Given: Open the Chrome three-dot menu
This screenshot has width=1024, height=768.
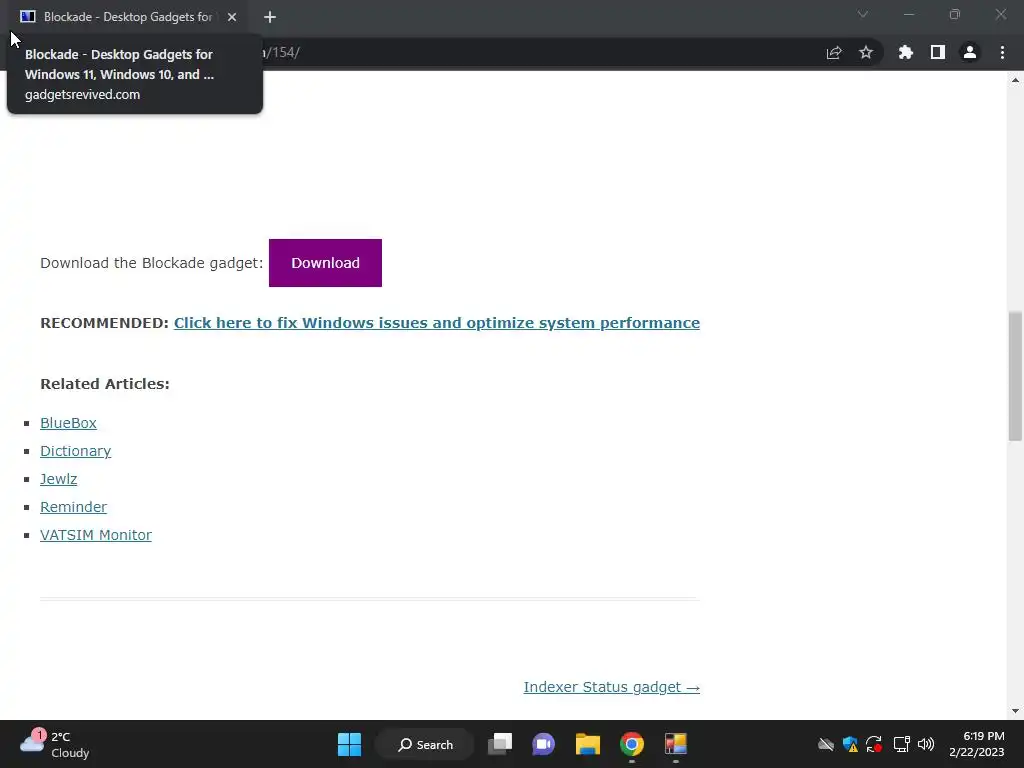Looking at the screenshot, I should (1002, 52).
